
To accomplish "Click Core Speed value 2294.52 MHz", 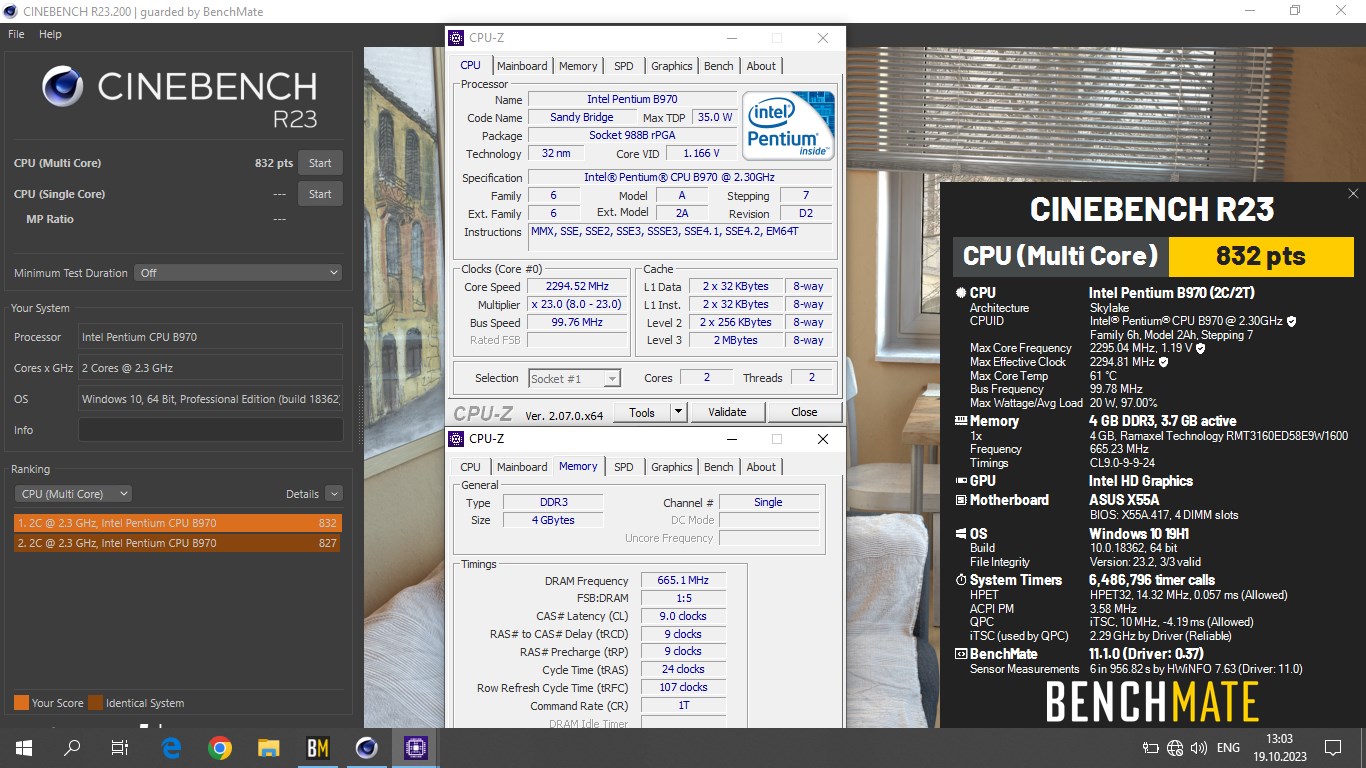I will pos(577,287).
